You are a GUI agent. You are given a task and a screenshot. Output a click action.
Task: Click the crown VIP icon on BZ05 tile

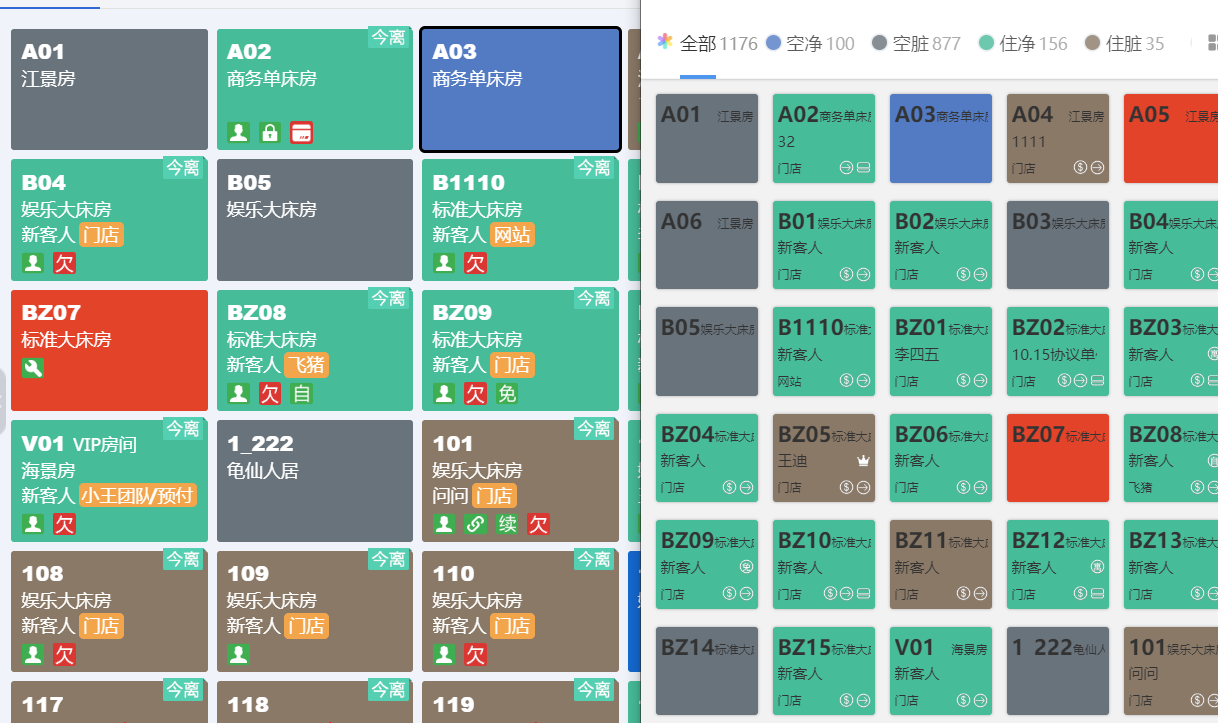(x=864, y=461)
